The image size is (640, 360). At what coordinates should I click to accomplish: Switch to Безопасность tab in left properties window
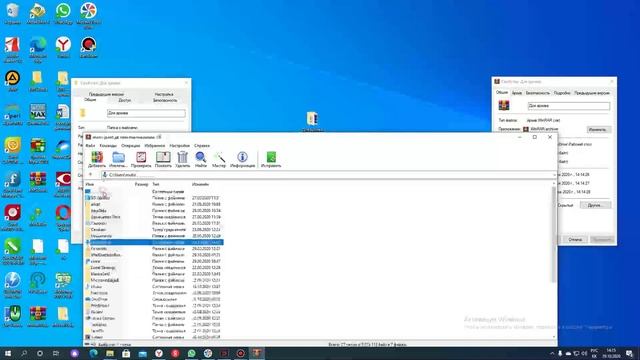pyautogui.click(x=165, y=100)
